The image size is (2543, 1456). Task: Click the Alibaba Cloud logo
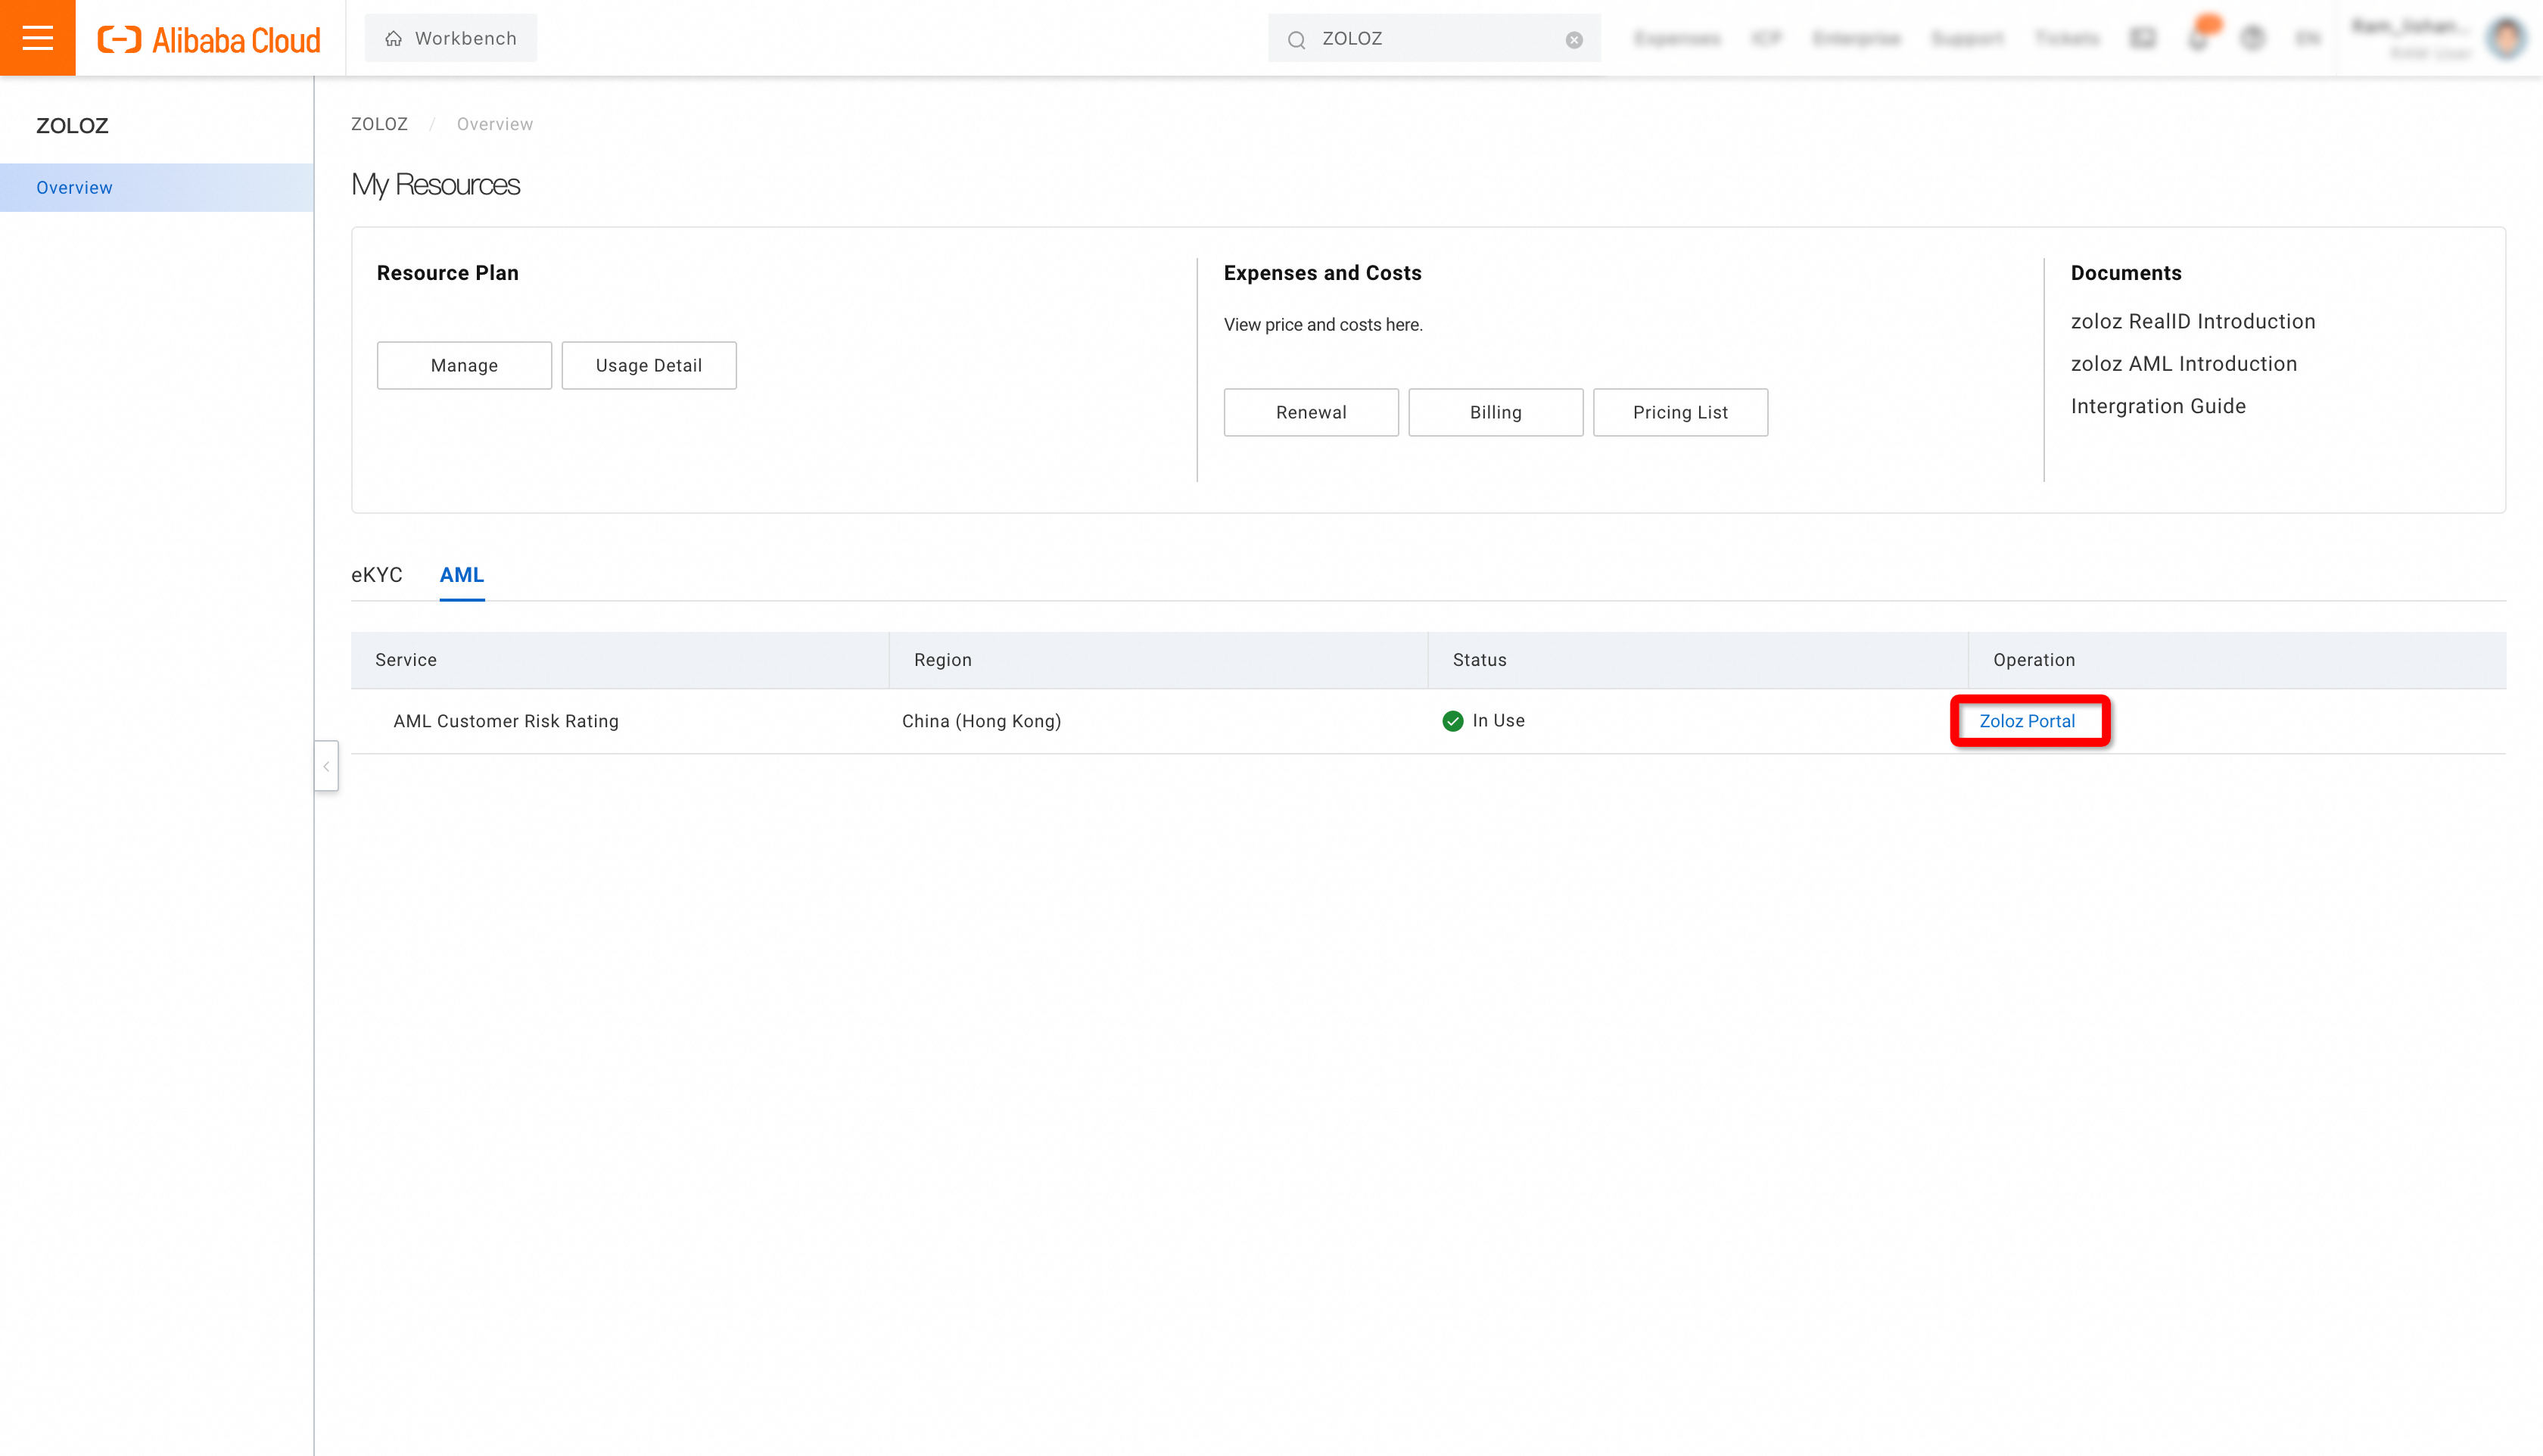(x=209, y=39)
